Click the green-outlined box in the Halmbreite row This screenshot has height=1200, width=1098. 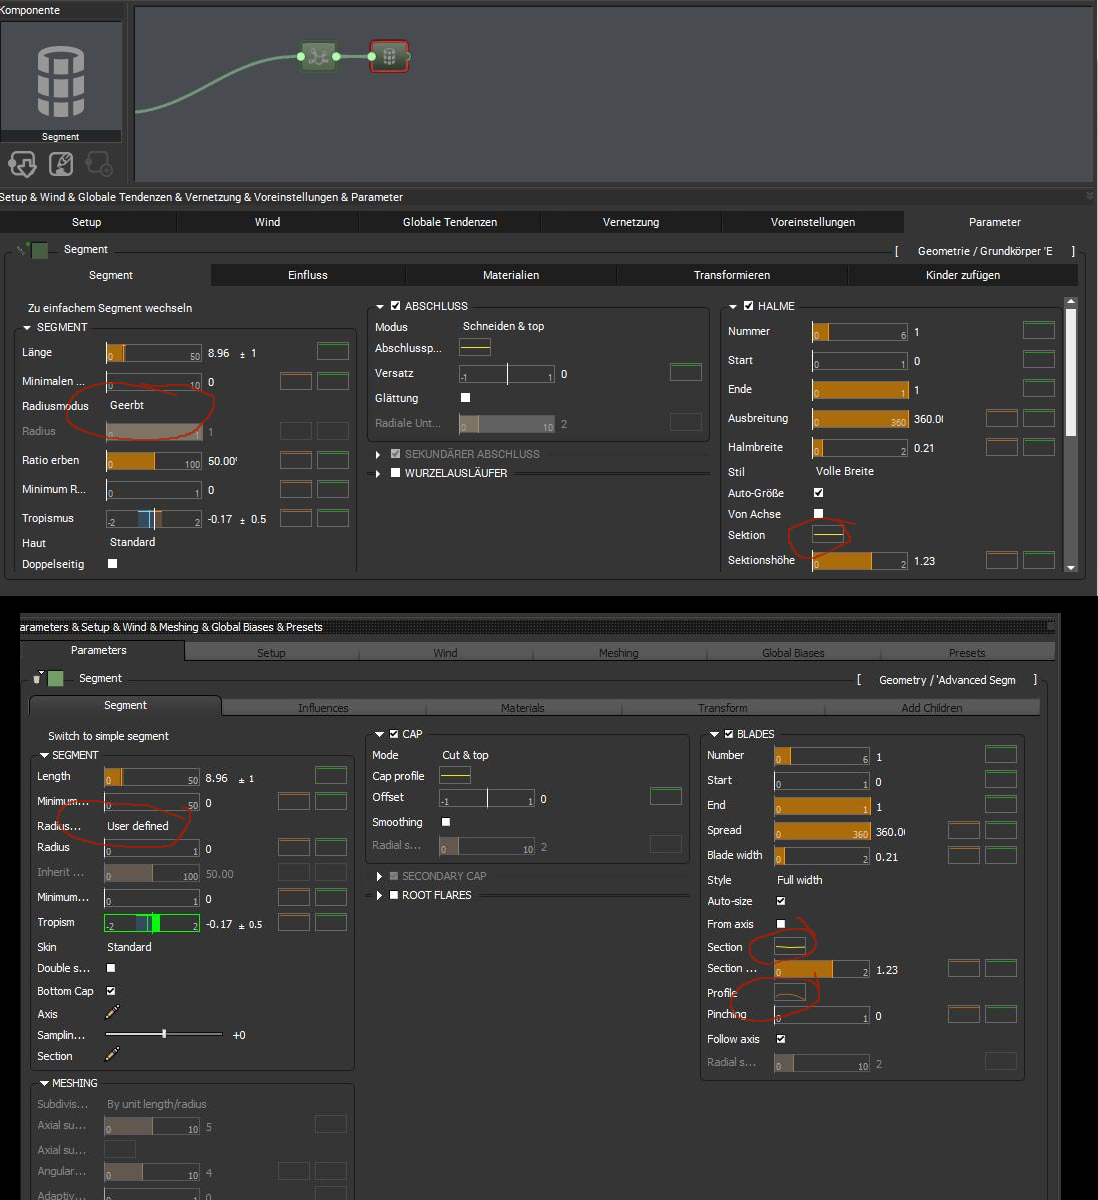click(x=1039, y=447)
